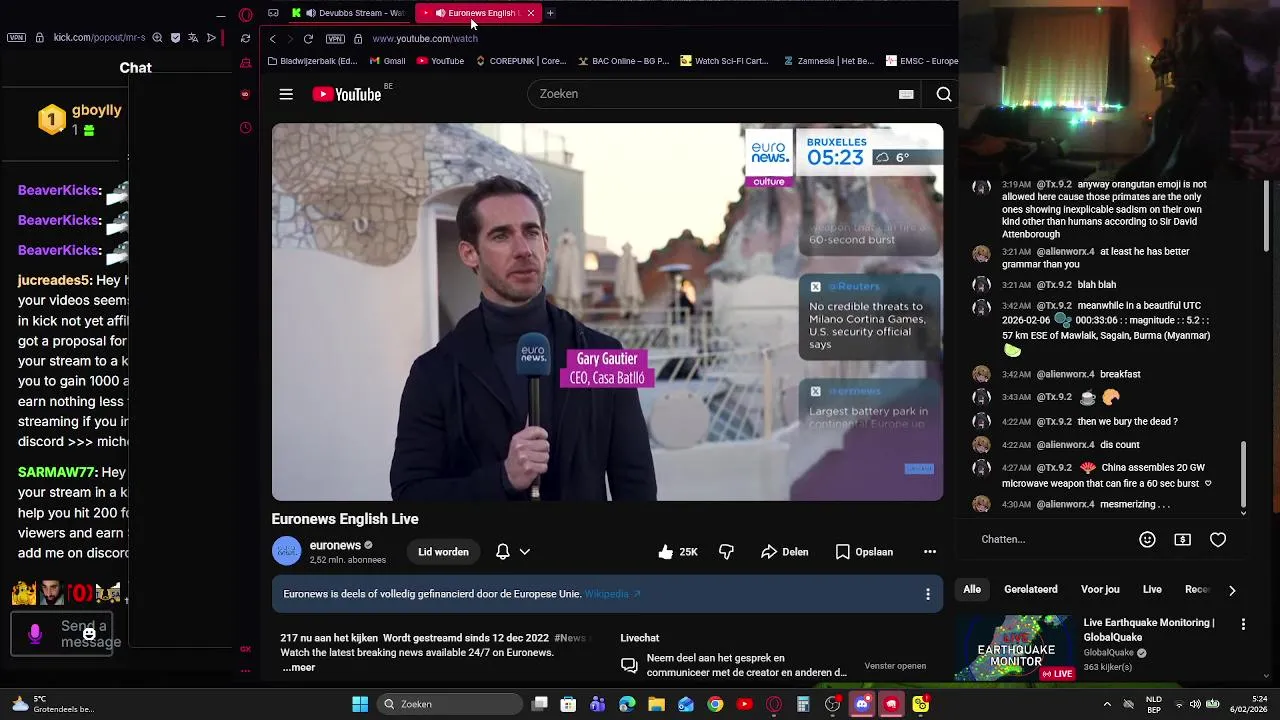The width and height of the screenshot is (1280, 720).
Task: Open the COREPUNK bookmark
Action: click(521, 61)
